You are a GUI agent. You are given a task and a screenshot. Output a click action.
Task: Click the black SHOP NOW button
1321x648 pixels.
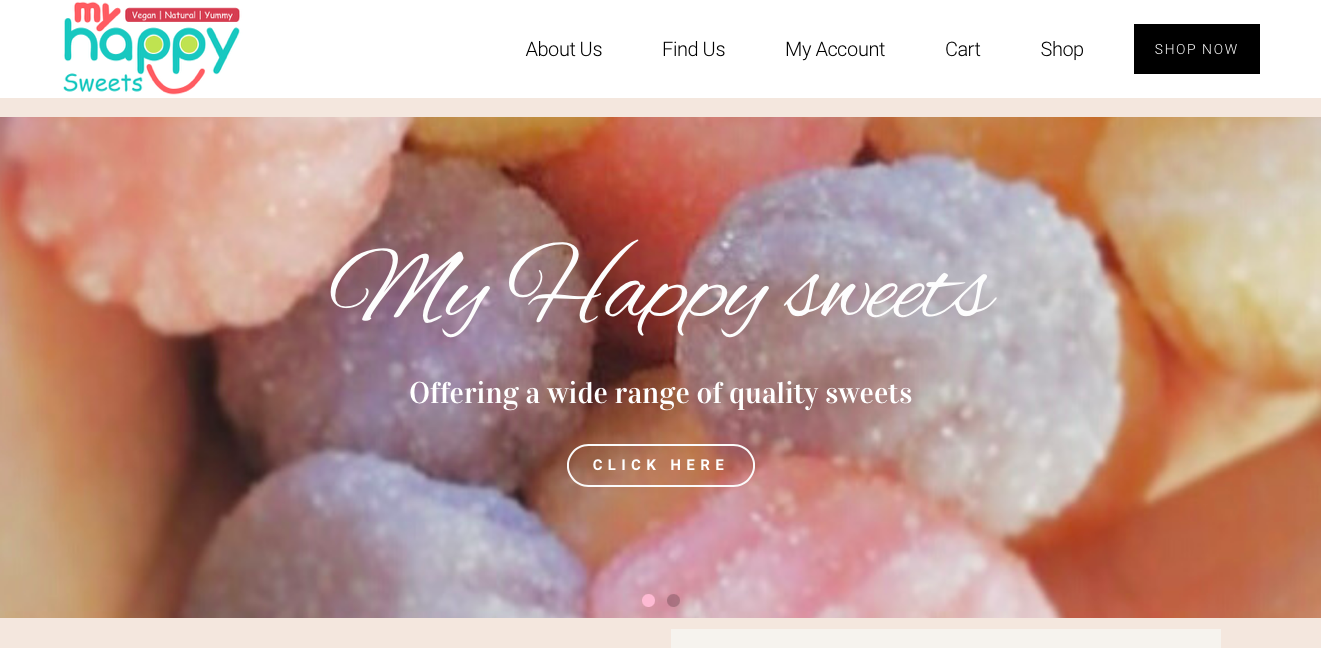(1197, 49)
